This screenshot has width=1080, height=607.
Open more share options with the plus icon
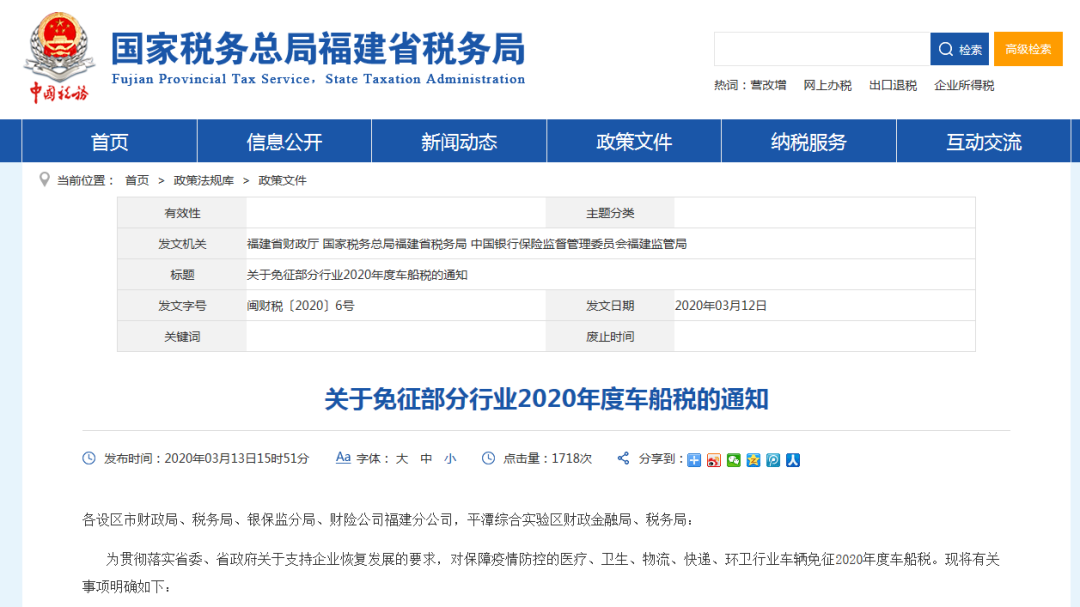[x=693, y=460]
